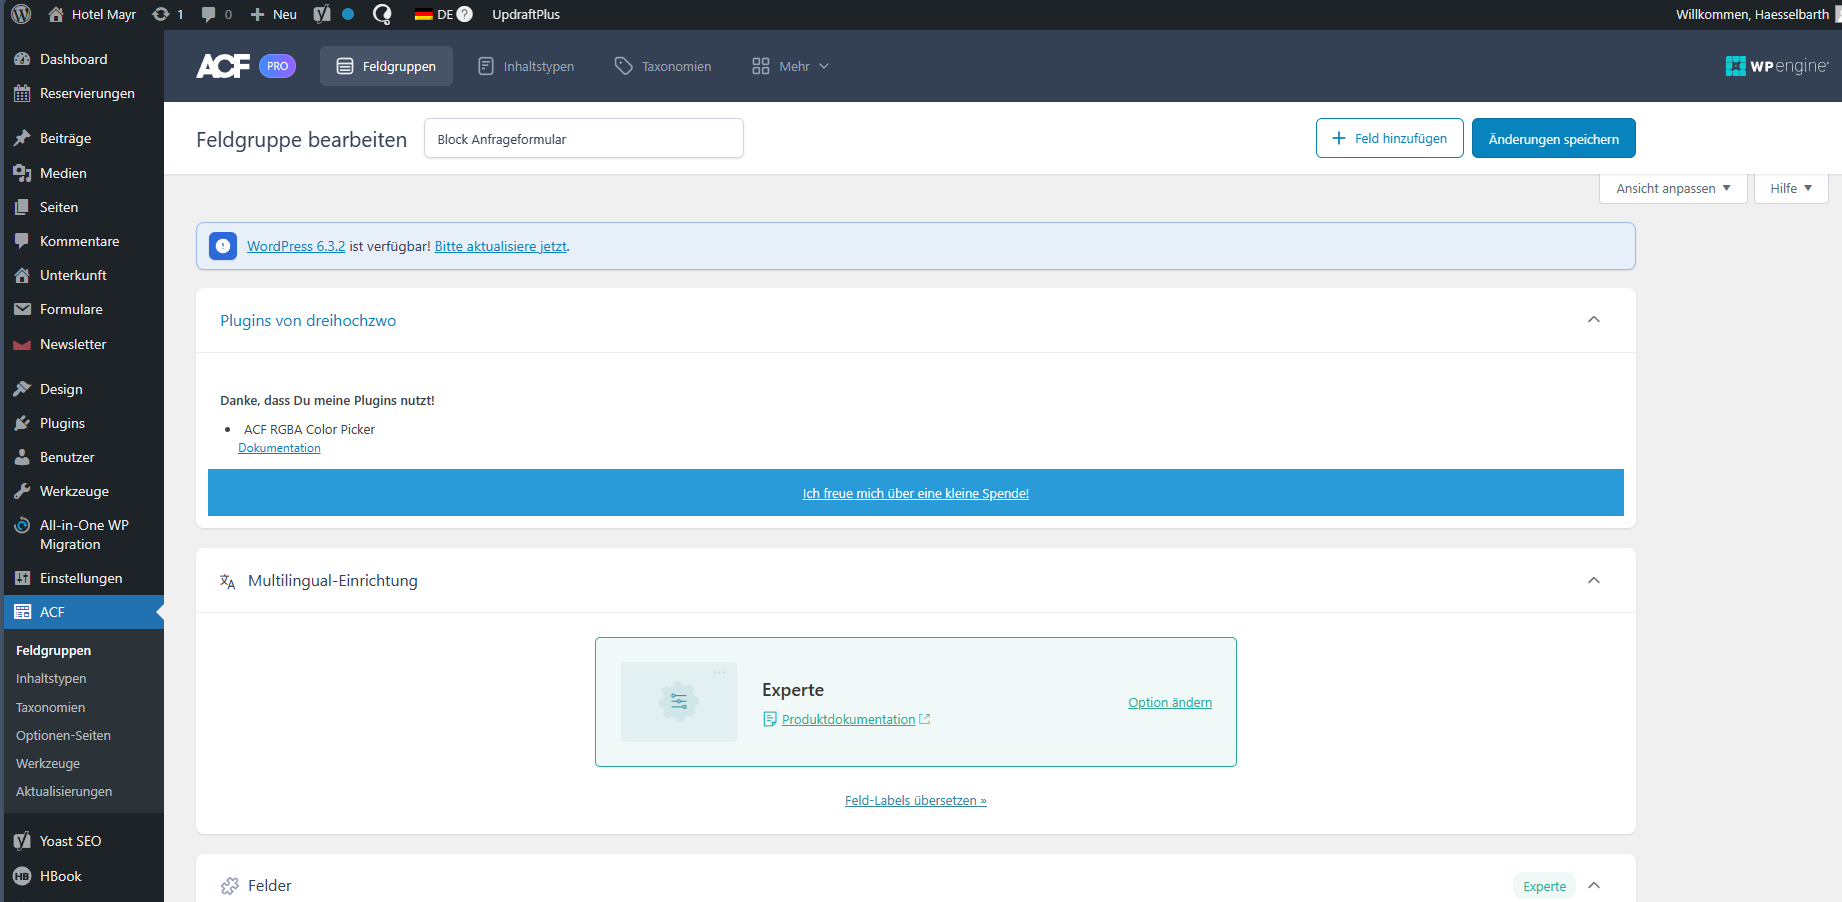Screen dimensions: 1842x902
Task: Click the WP Engine logo
Action: [1776, 66]
